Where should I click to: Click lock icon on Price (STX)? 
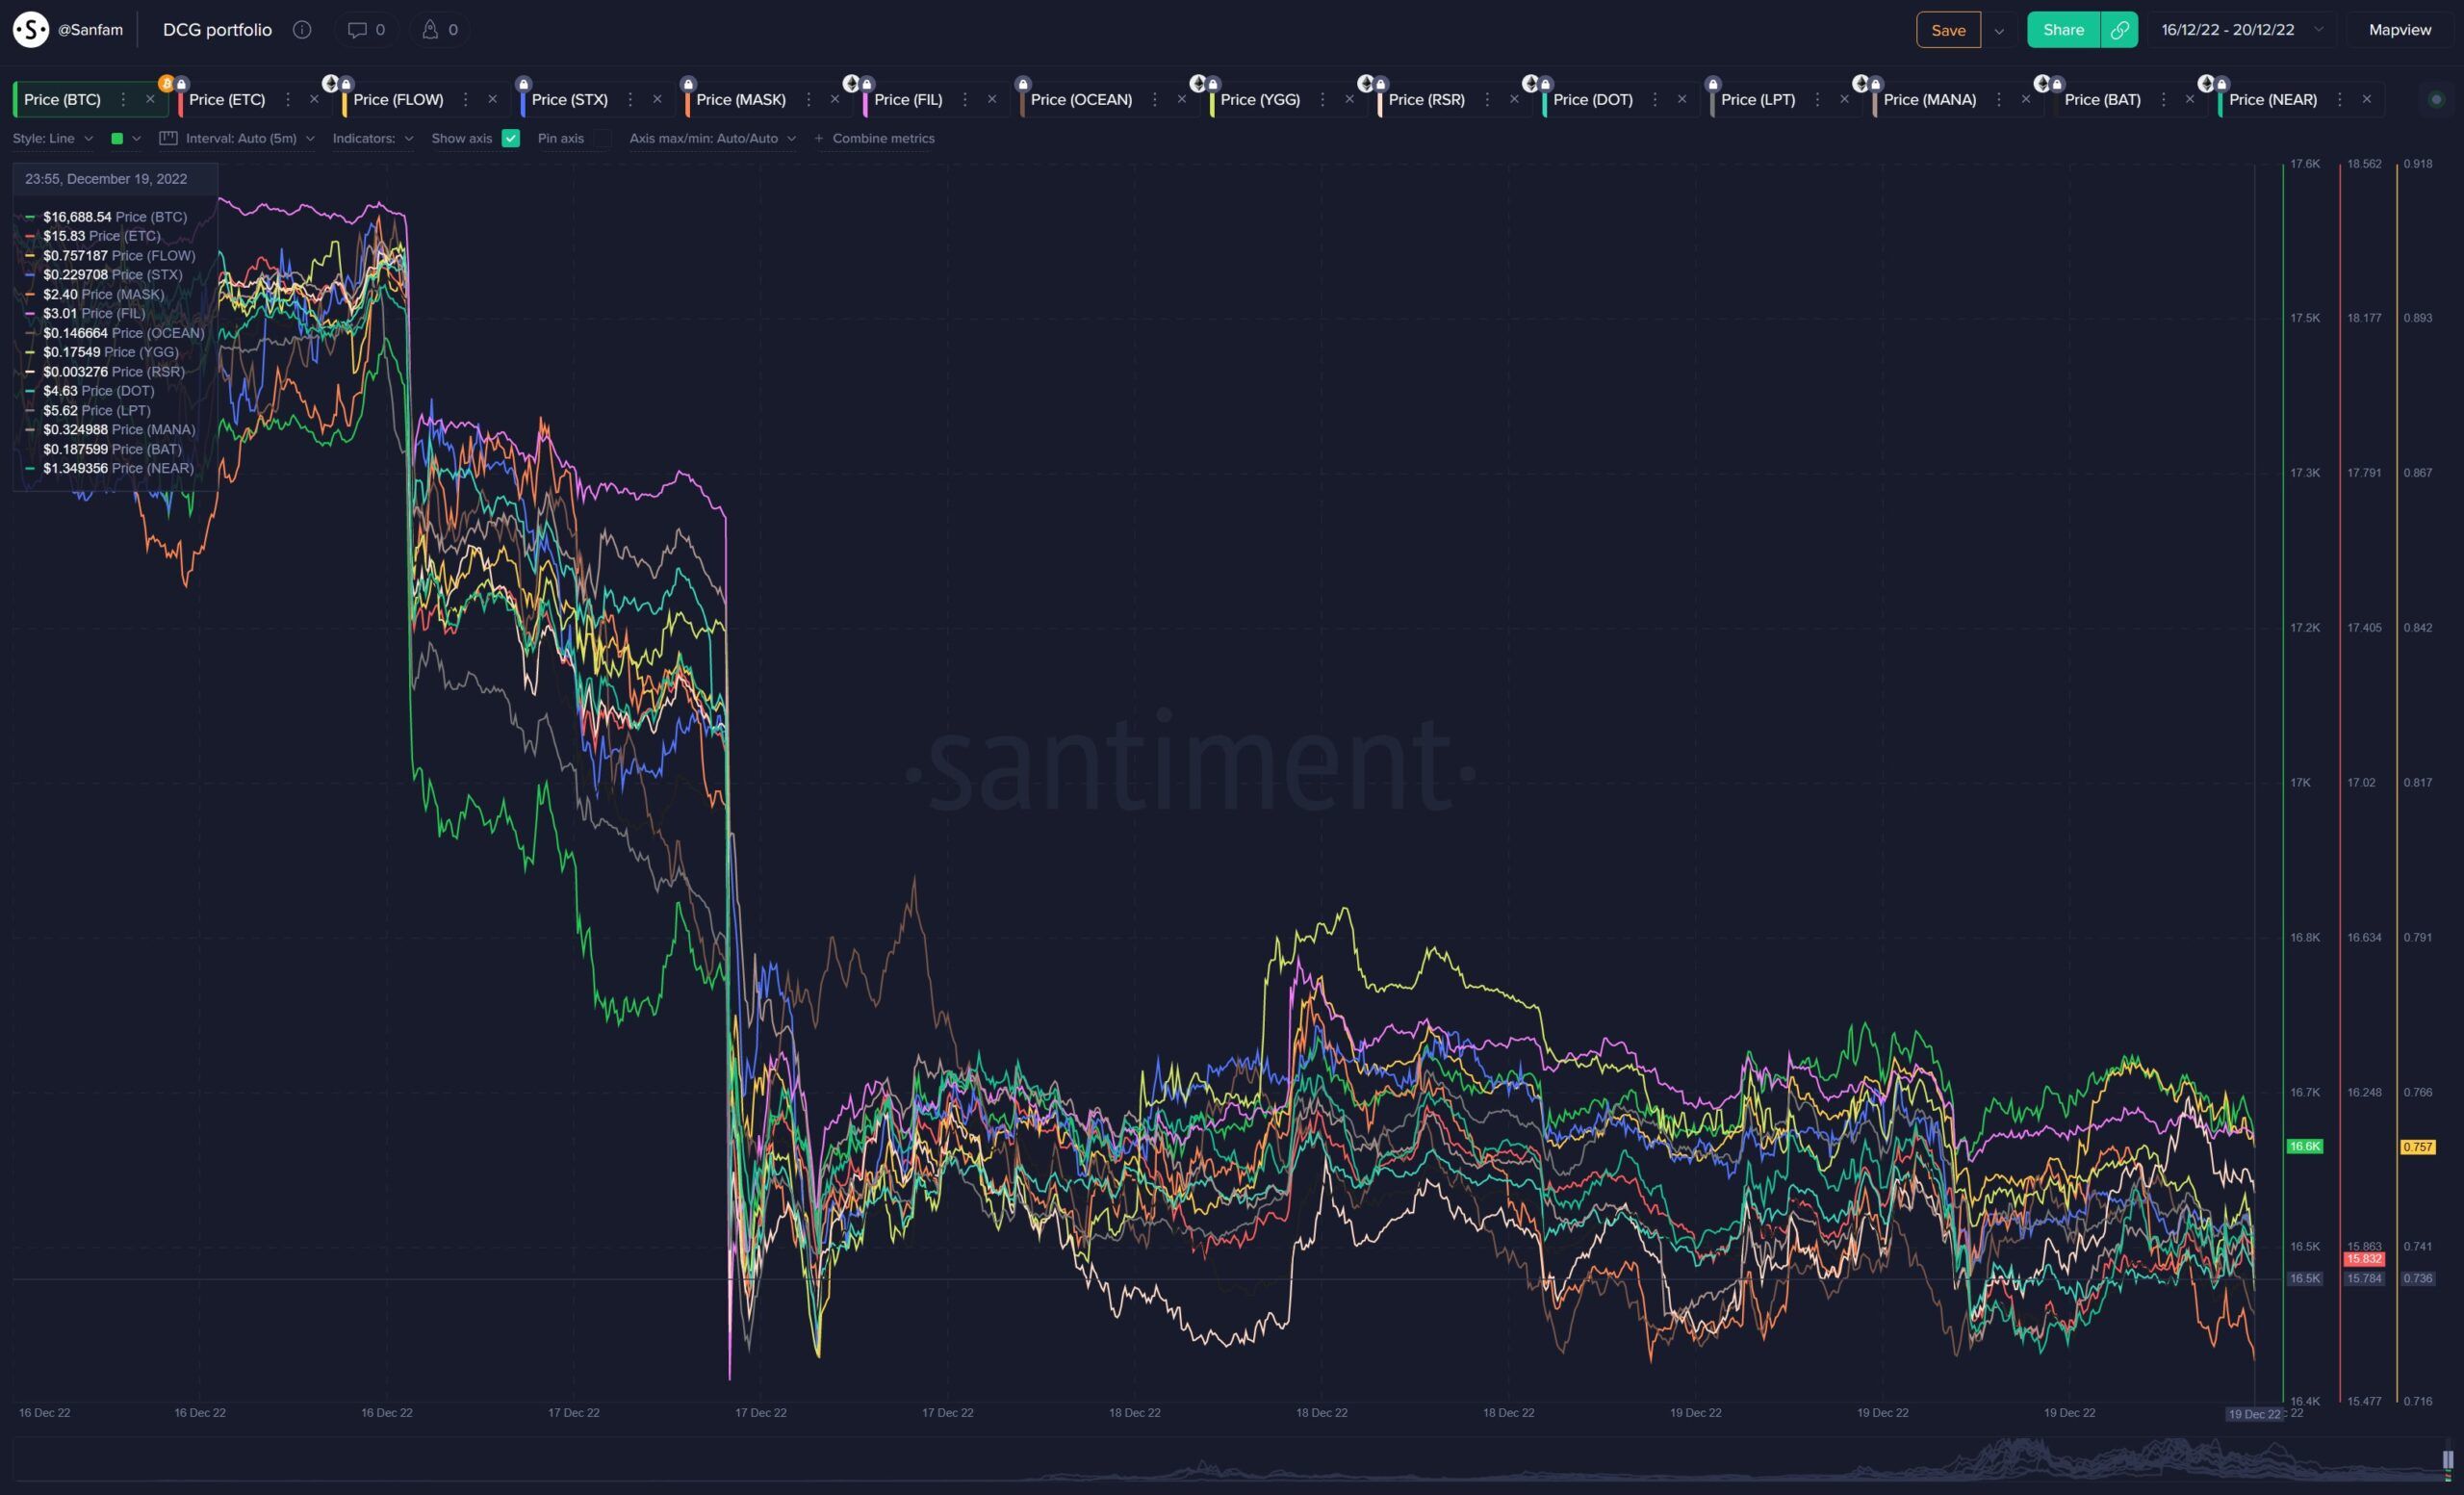point(524,84)
